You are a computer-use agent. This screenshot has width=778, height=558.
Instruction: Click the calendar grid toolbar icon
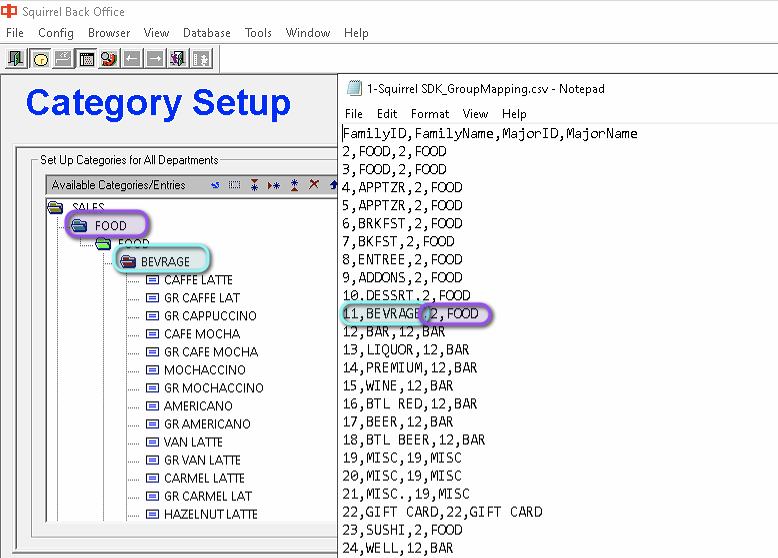tap(87, 59)
